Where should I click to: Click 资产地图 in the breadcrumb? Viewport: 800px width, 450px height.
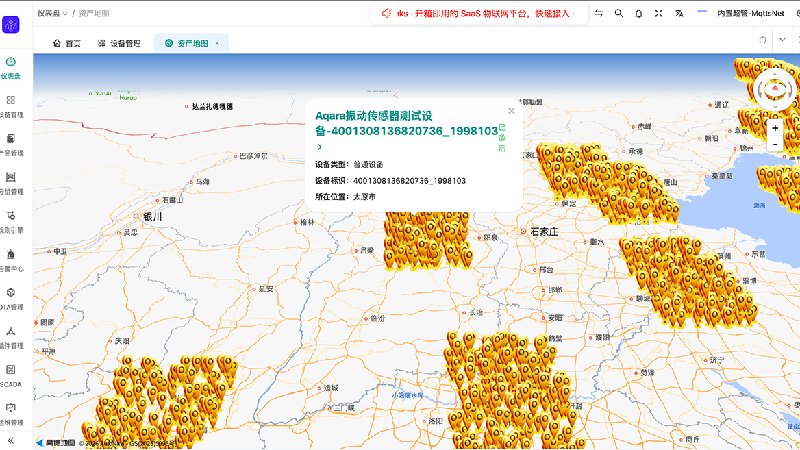pos(94,13)
